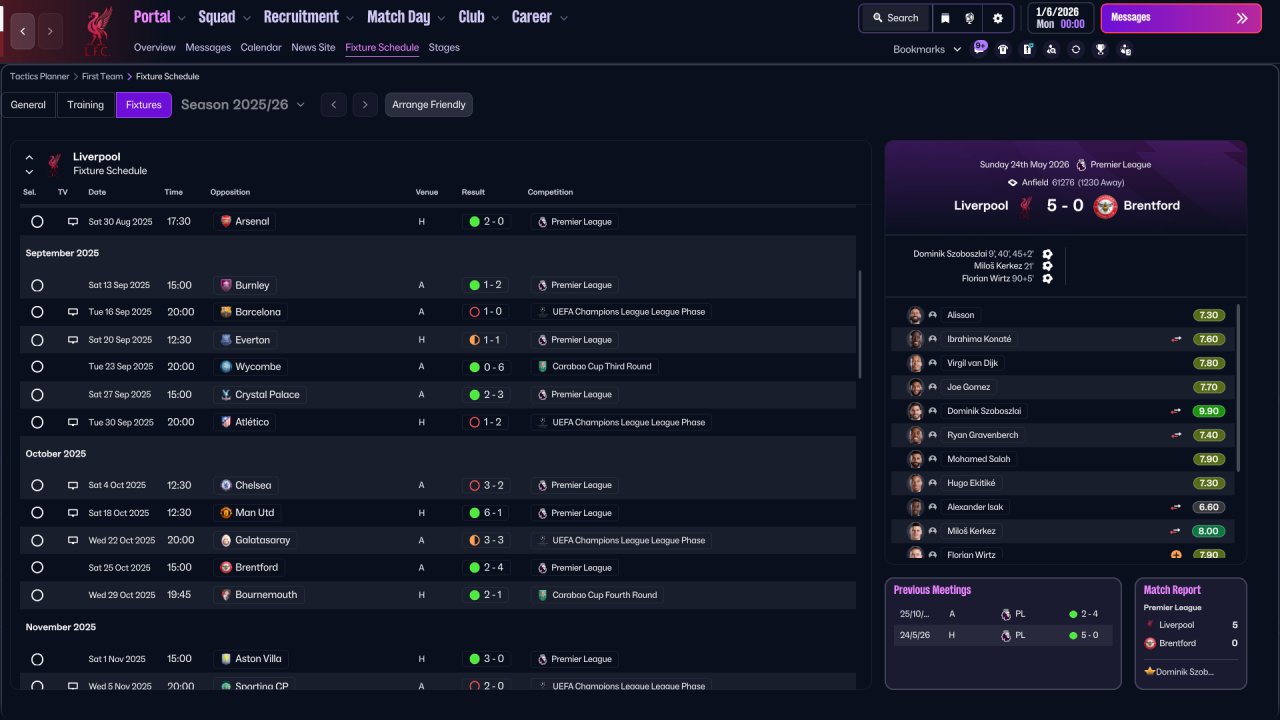Click the scouting magnifier person icon in bookmarks bar
Viewport: 1280px width, 720px height.
[1051, 49]
